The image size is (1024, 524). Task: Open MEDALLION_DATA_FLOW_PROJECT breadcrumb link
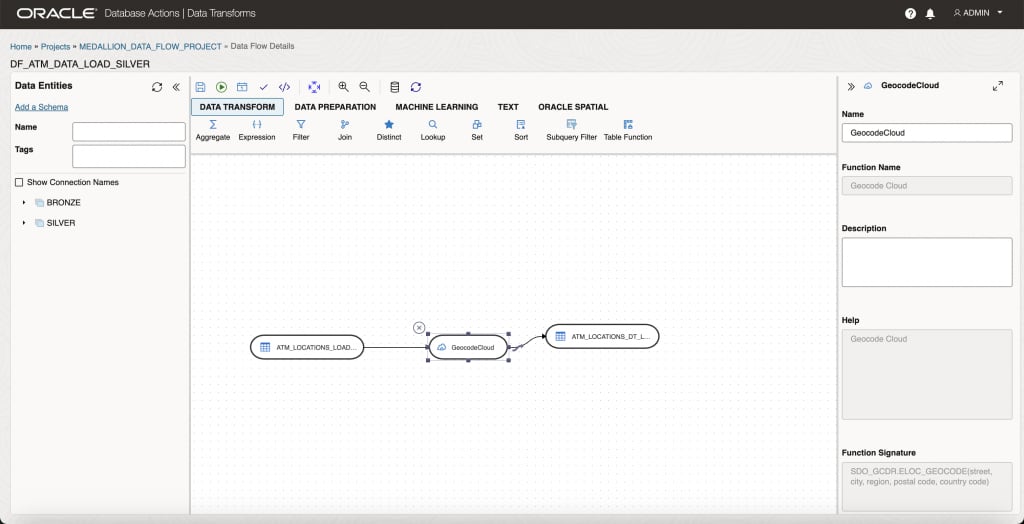(x=150, y=47)
